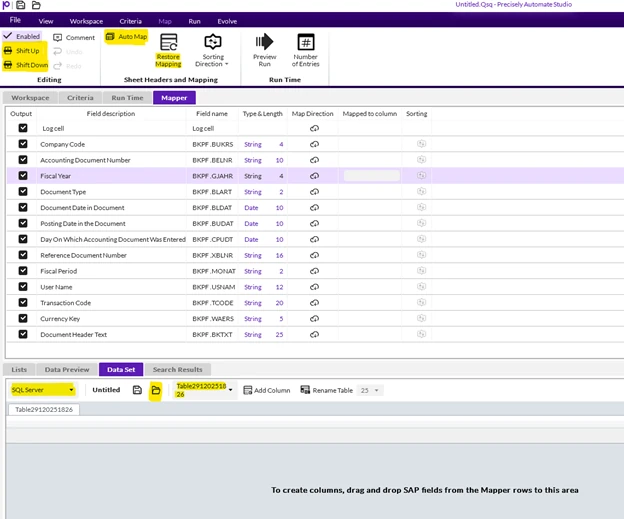
Task: Open the Evolve ribbon tab
Action: click(x=227, y=21)
